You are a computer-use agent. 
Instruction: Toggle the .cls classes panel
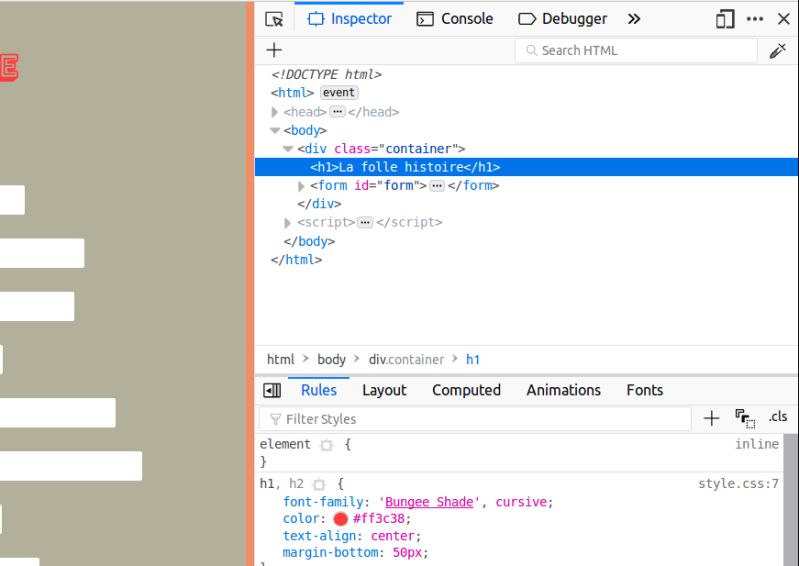tap(778, 417)
